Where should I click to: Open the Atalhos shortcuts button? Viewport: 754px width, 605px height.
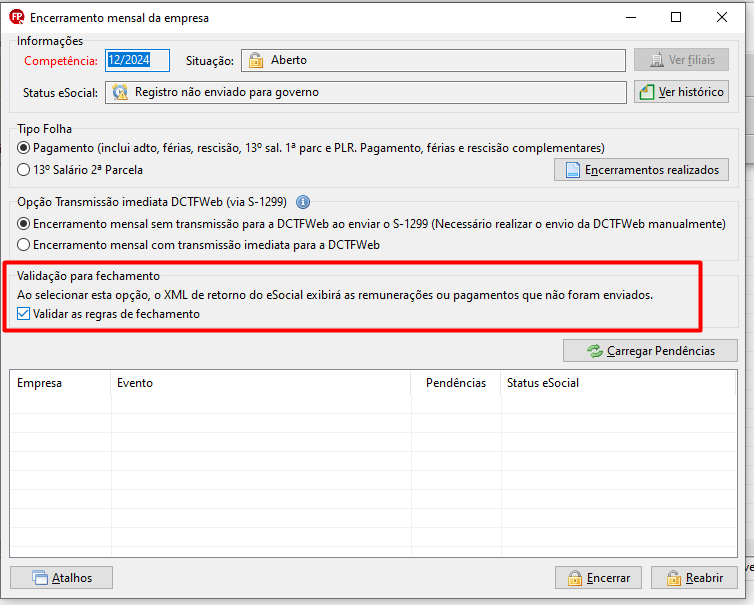pyautogui.click(x=62, y=578)
